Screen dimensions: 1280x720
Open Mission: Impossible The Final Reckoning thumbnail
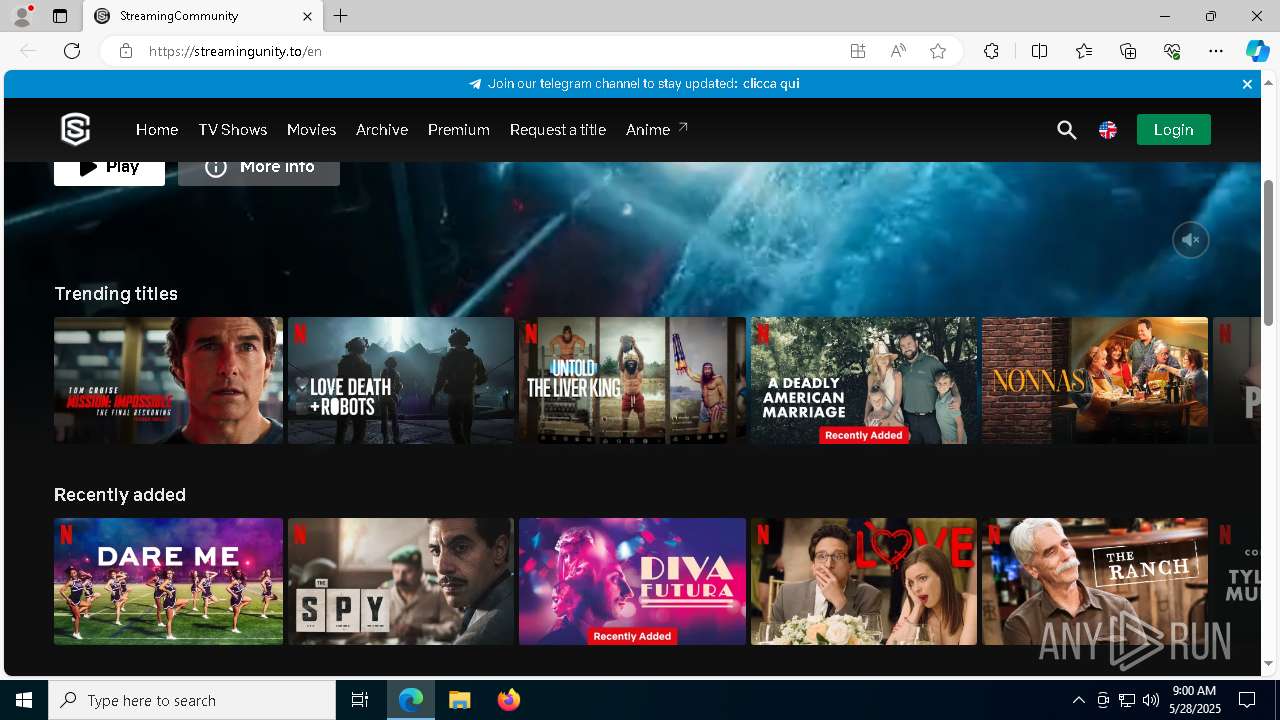(168, 380)
